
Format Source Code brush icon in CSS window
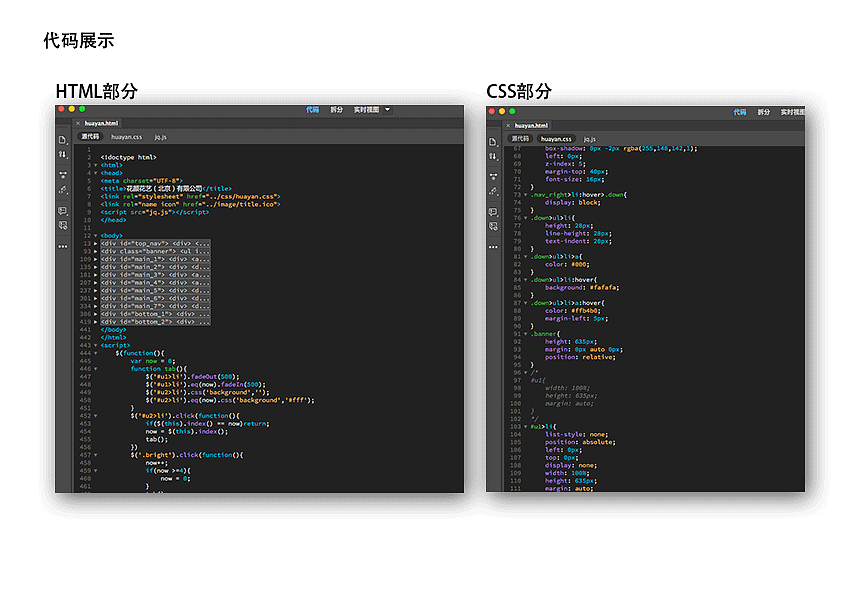click(493, 191)
